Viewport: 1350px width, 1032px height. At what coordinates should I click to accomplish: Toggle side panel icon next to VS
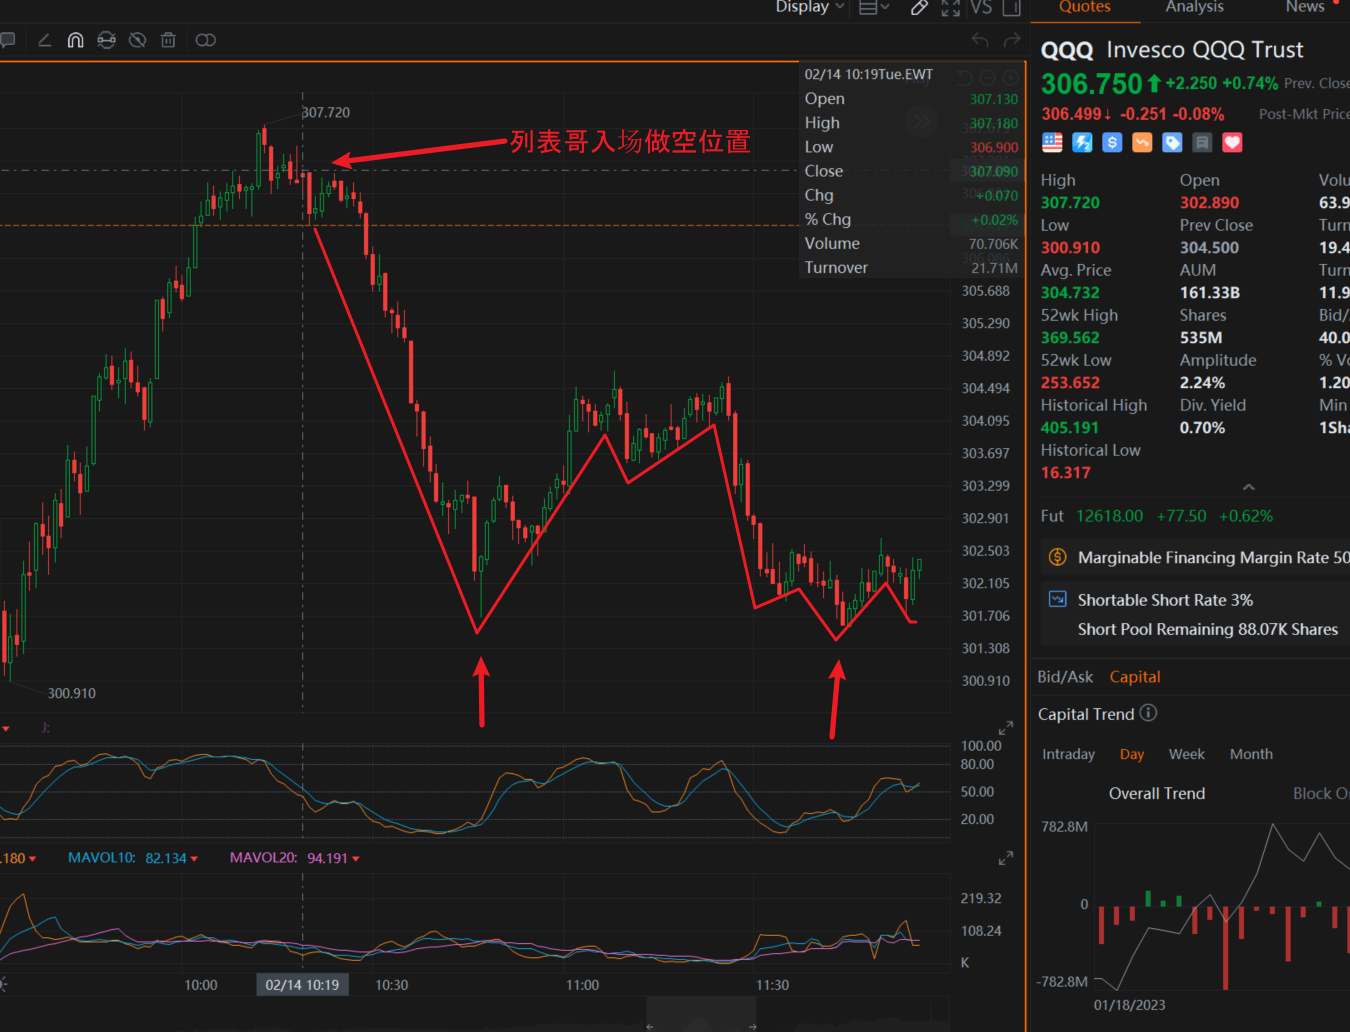pos(1012,8)
